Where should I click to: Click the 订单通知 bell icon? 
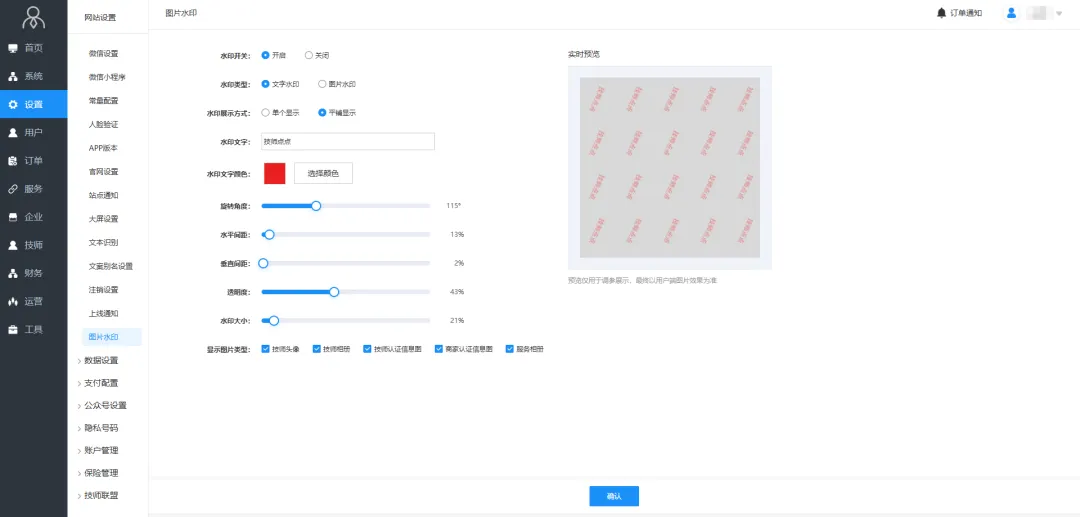pos(941,13)
